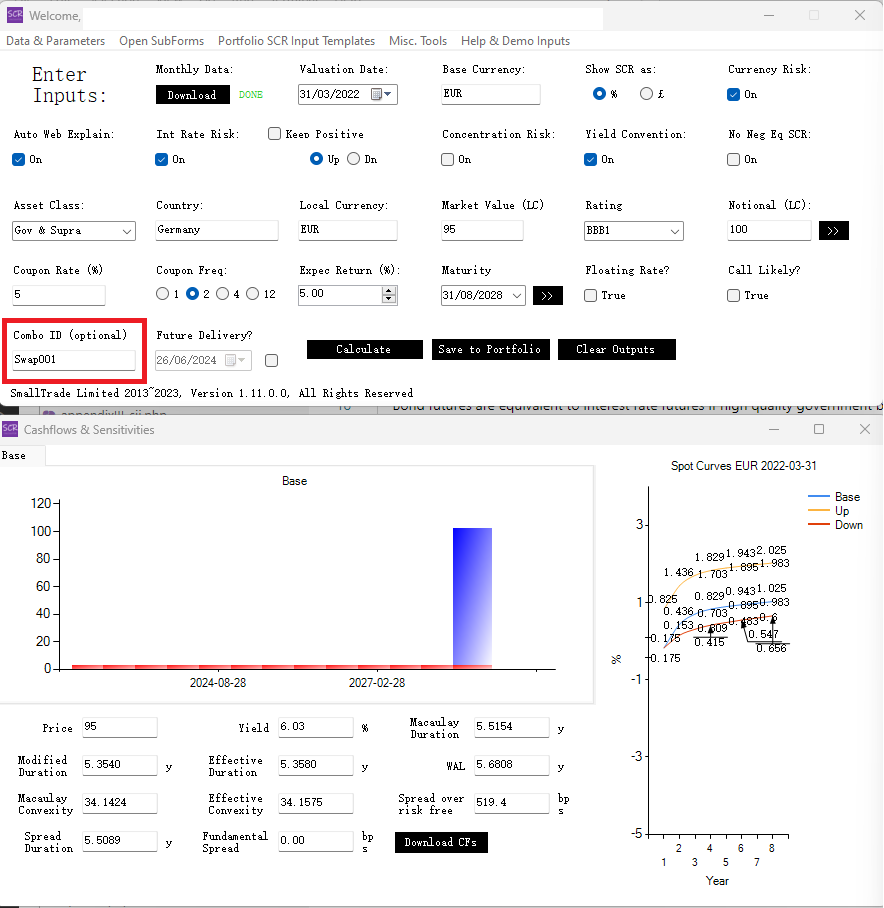Screen dimensions: 884x908
Task: Open the Rating dropdown list
Action: [675, 232]
